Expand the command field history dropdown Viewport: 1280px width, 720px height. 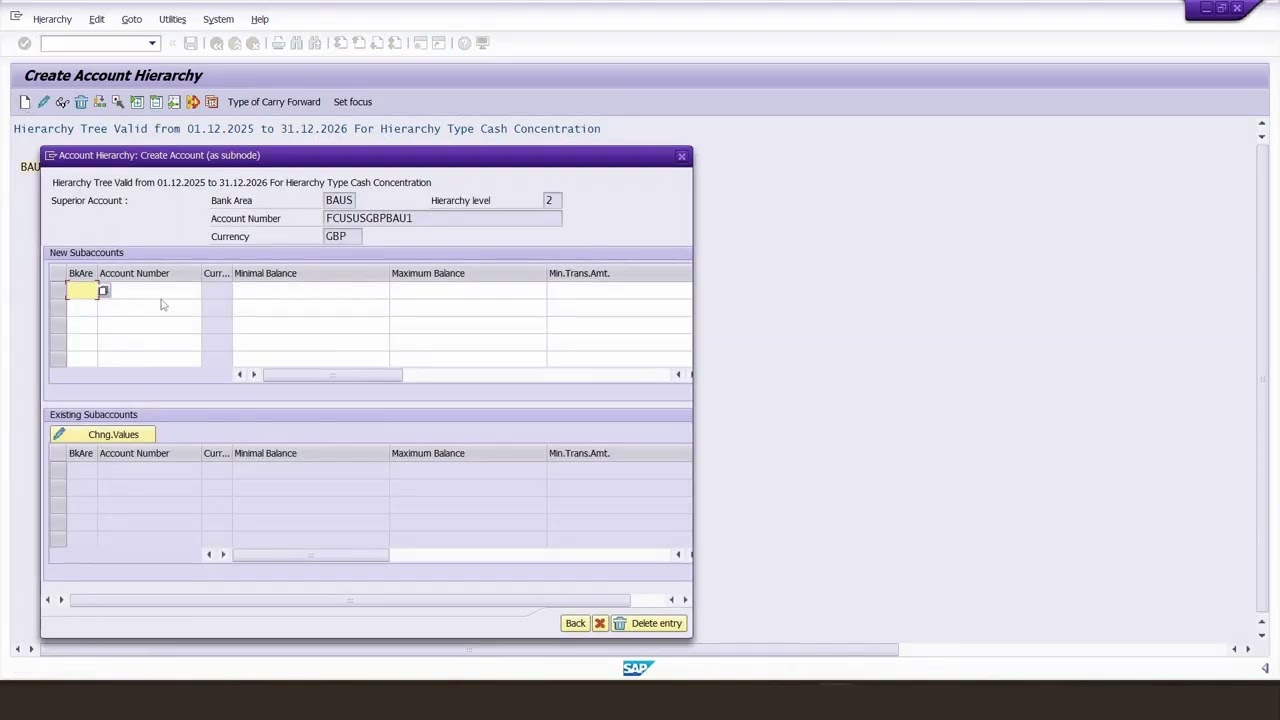(x=152, y=43)
